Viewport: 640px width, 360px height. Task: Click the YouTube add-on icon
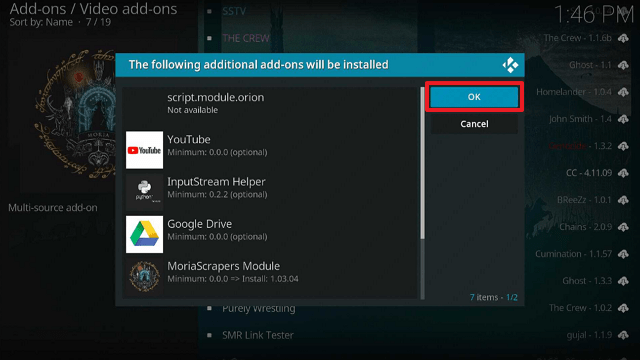tap(144, 150)
